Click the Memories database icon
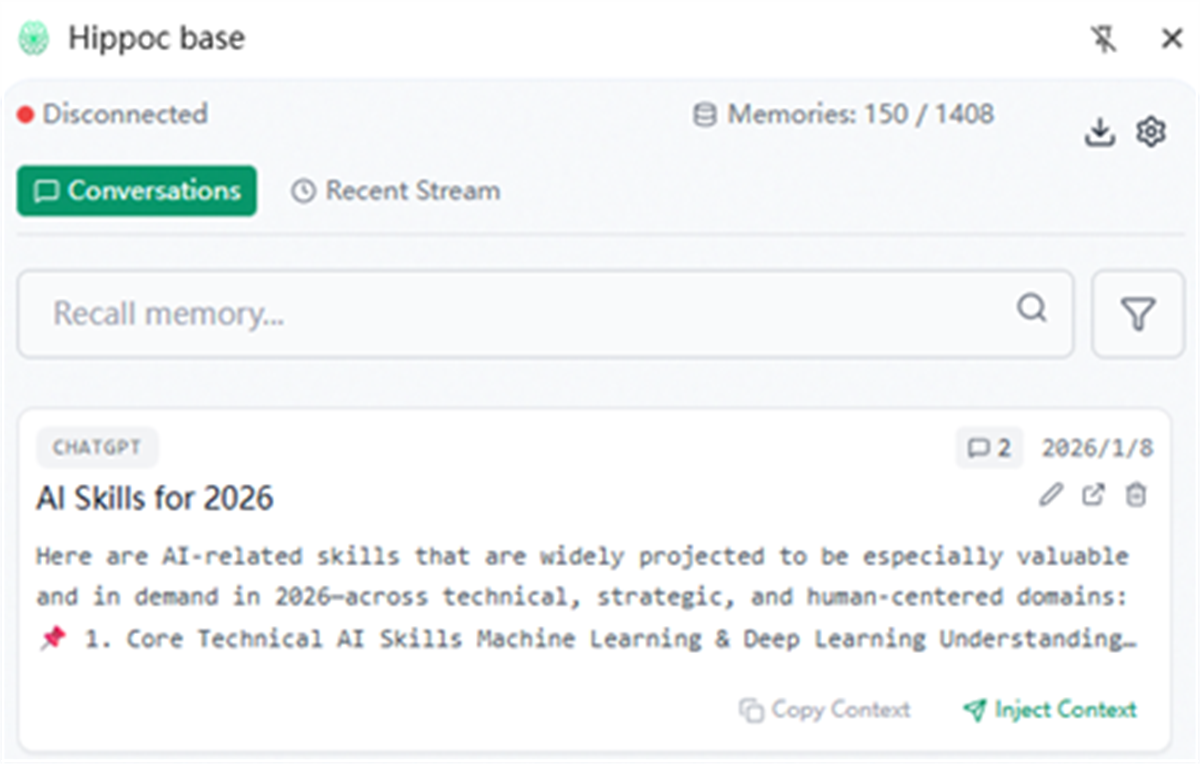Image resolution: width=1200 pixels, height=764 pixels. coord(705,115)
